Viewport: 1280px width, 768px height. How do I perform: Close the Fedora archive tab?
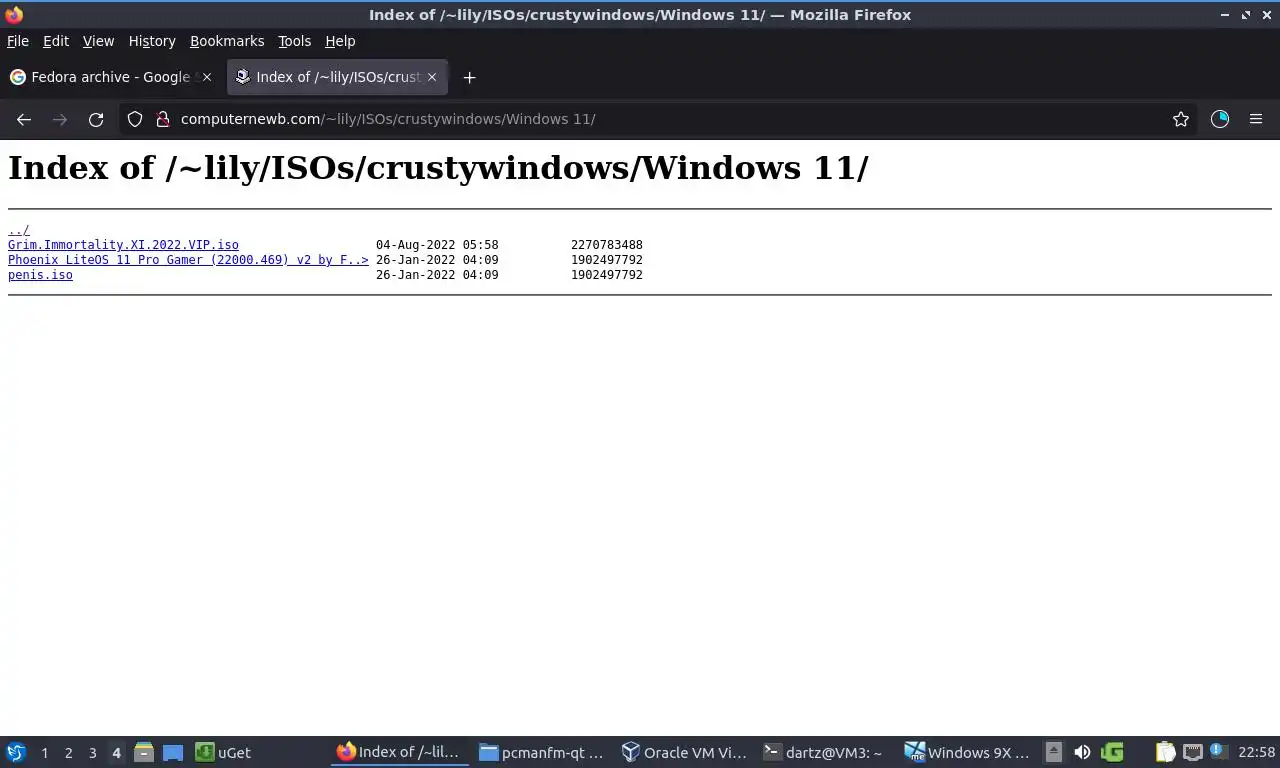(x=207, y=77)
